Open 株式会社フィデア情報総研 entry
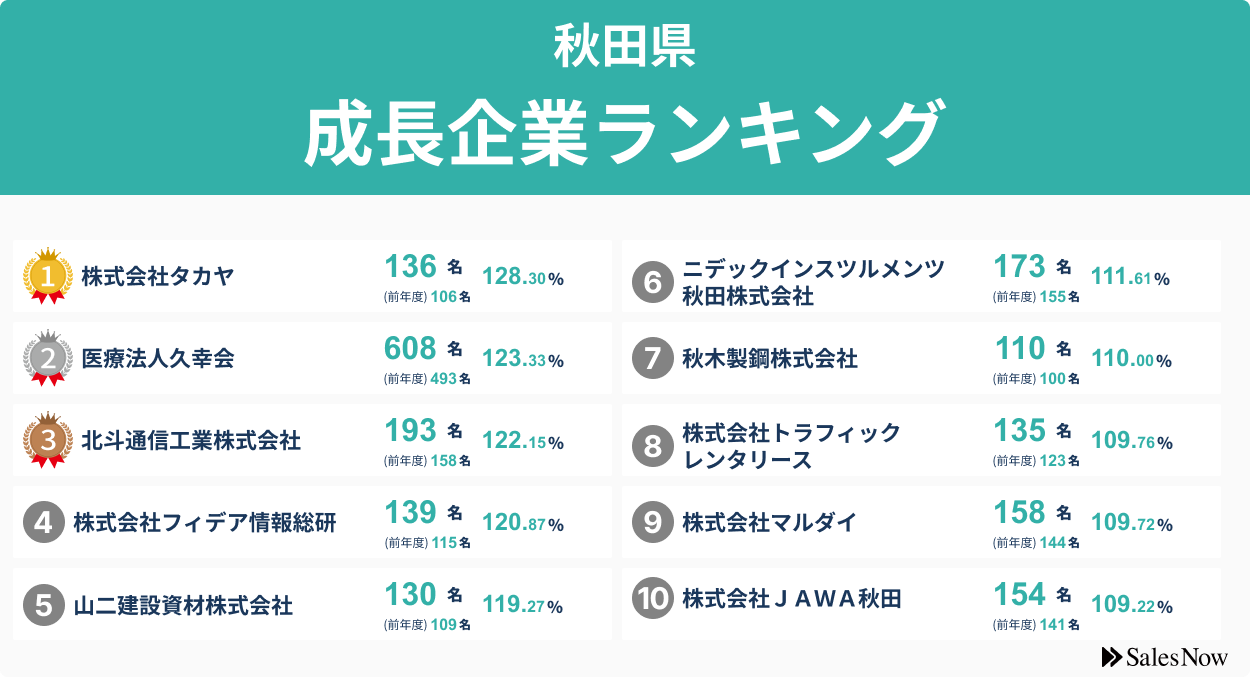This screenshot has width=1250, height=677. click(x=205, y=522)
